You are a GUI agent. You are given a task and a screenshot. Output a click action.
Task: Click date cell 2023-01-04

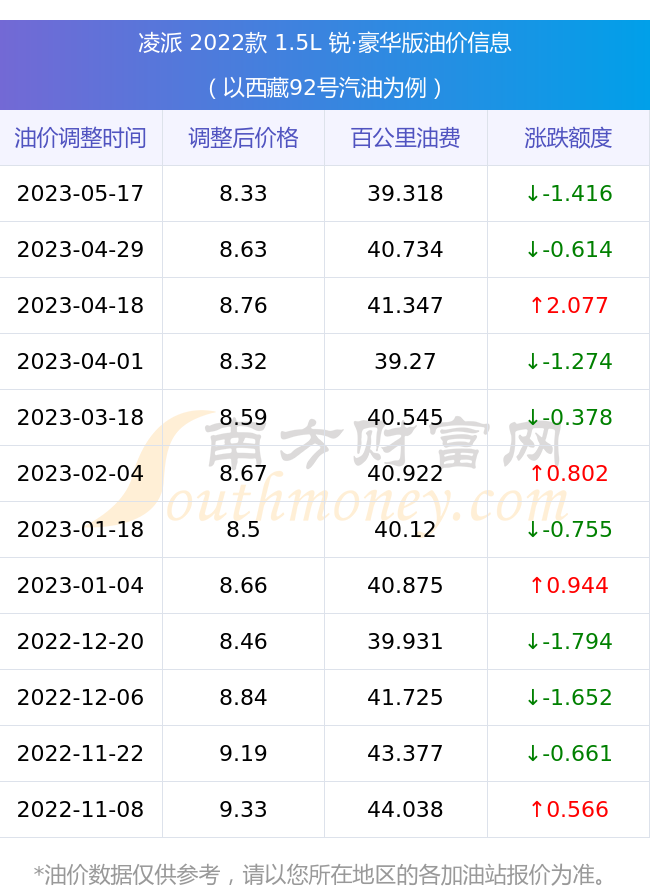coord(81,585)
